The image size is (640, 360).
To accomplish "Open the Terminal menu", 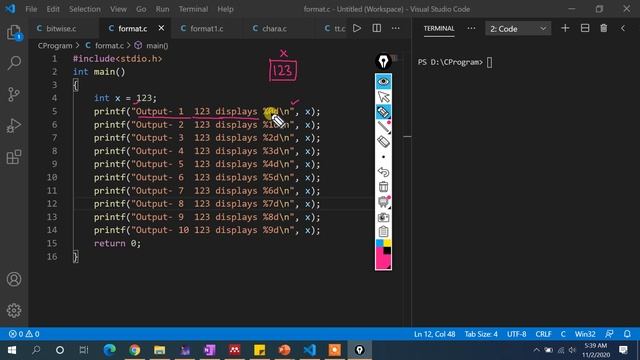I will tap(193, 9).
